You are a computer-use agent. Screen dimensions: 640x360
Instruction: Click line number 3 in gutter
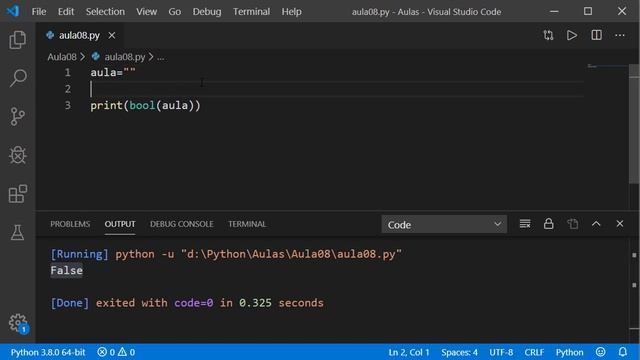coord(68,105)
